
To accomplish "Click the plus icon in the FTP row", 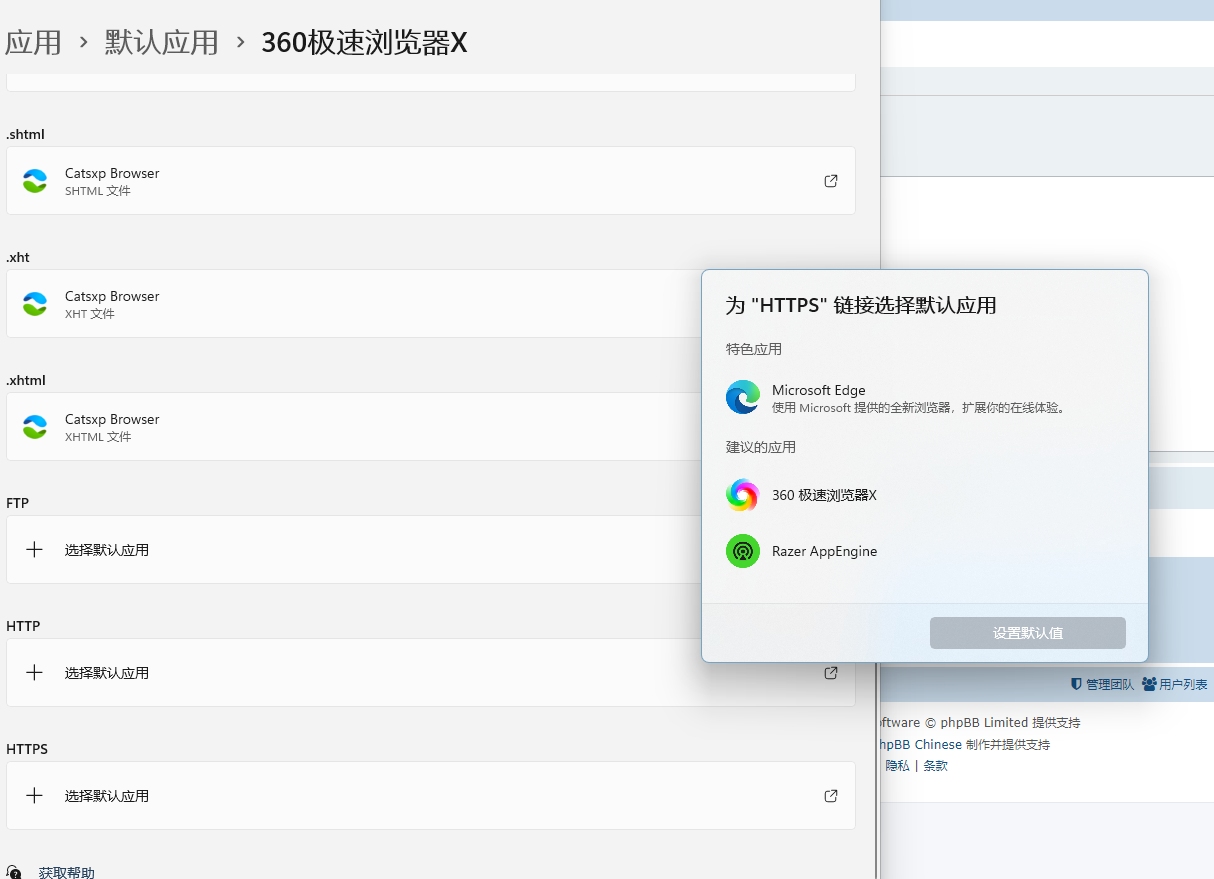I will 34,549.
